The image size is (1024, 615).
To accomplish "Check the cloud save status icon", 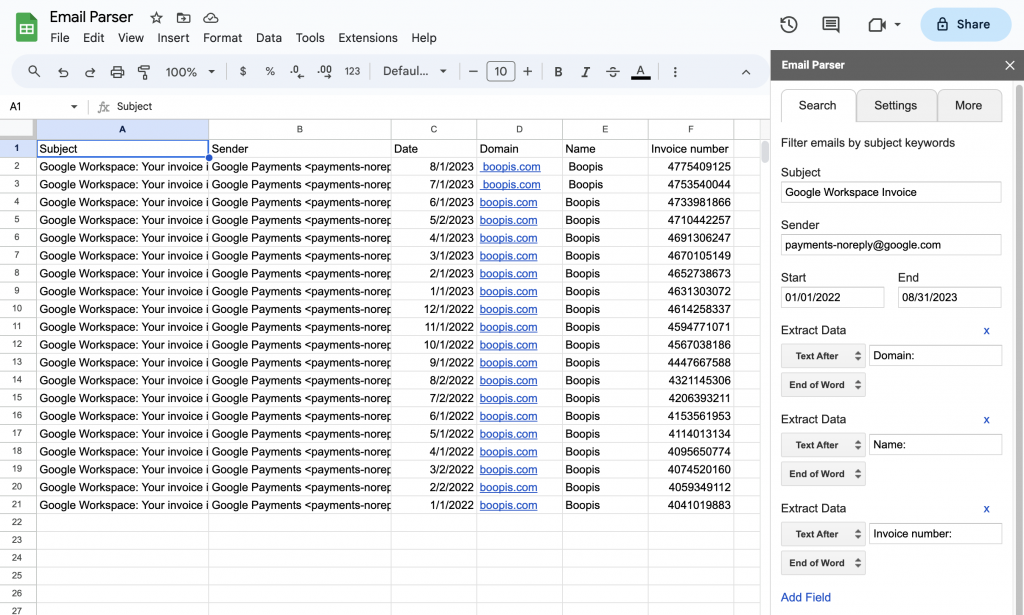I will point(210,18).
